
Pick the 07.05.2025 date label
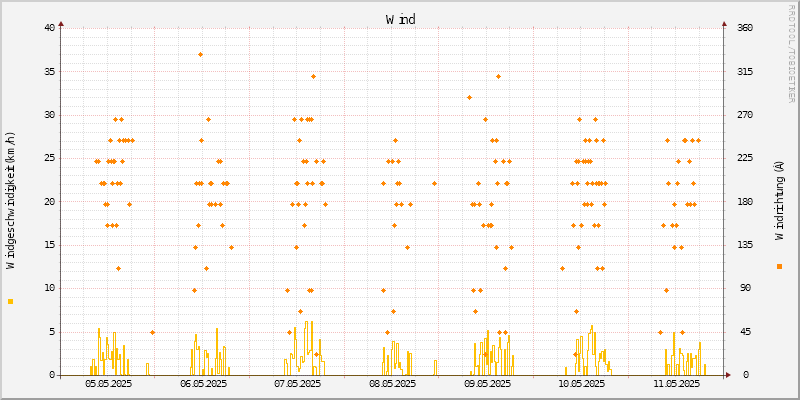297,383
